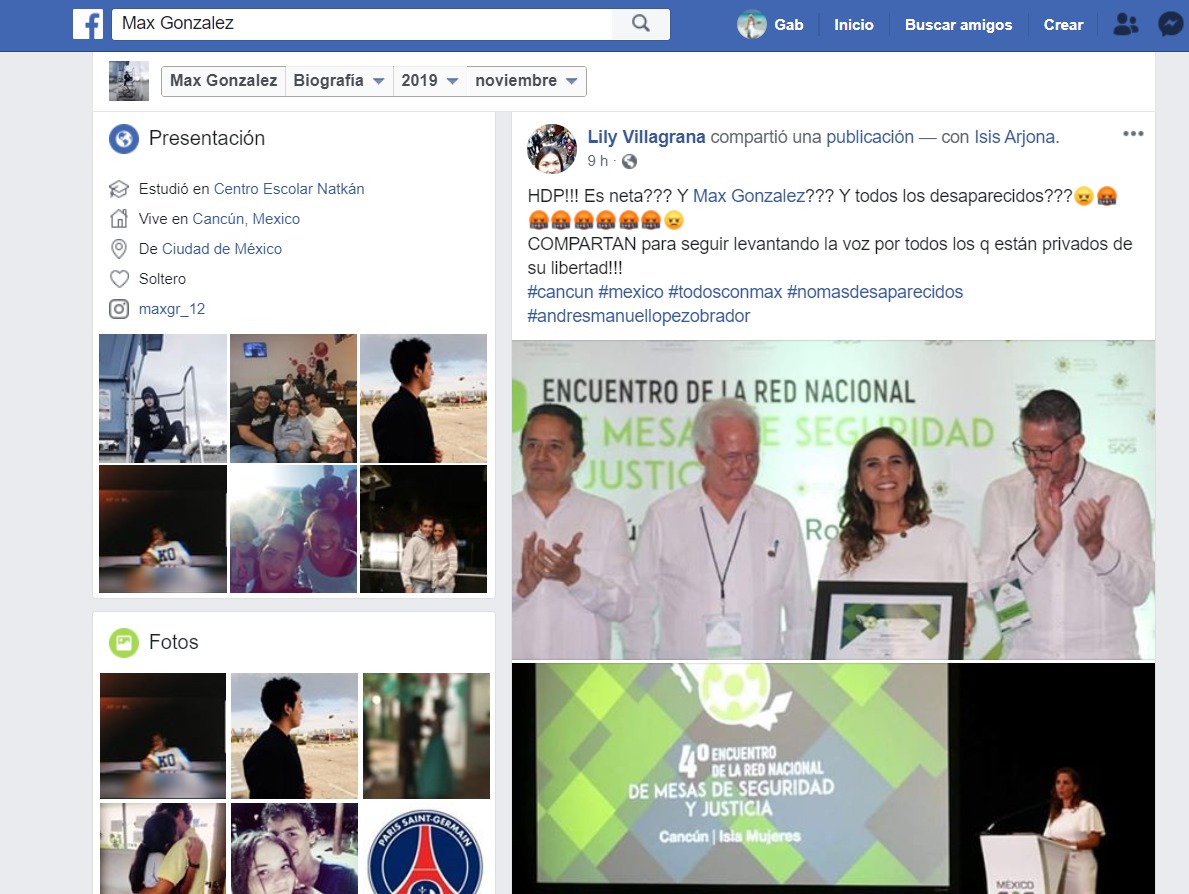Click the Max Gonzalez timeline profile thumbnail
1189x894 pixels.
pyautogui.click(x=129, y=81)
